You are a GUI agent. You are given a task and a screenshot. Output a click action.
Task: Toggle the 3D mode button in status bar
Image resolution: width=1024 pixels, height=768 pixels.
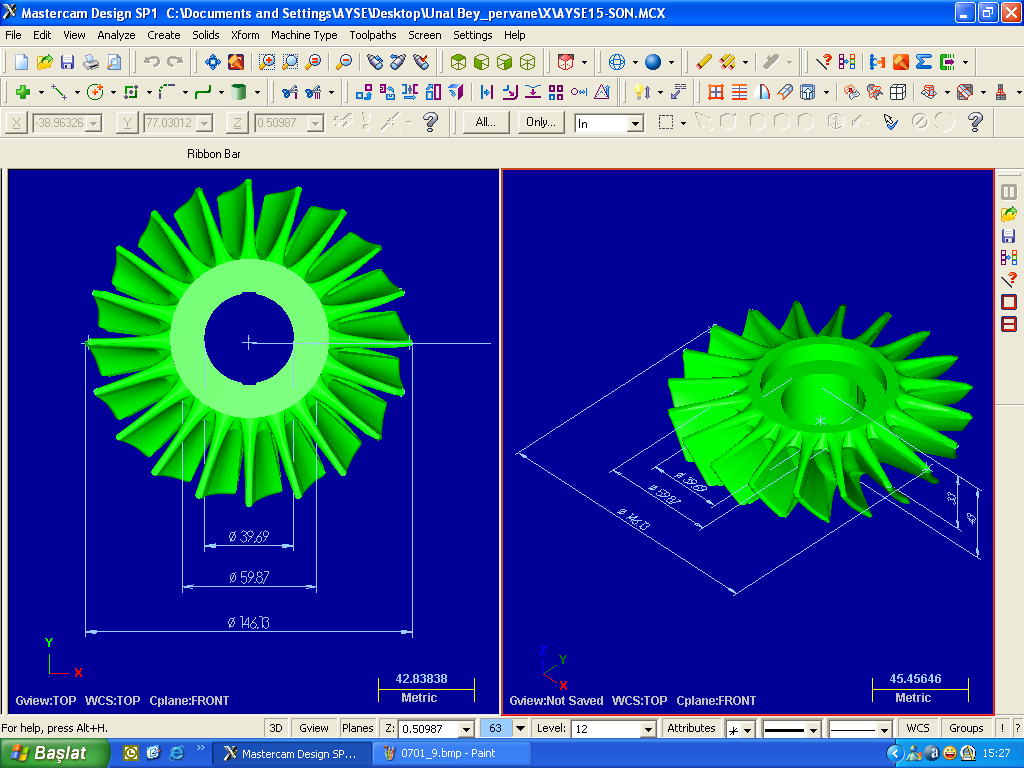pyautogui.click(x=276, y=728)
